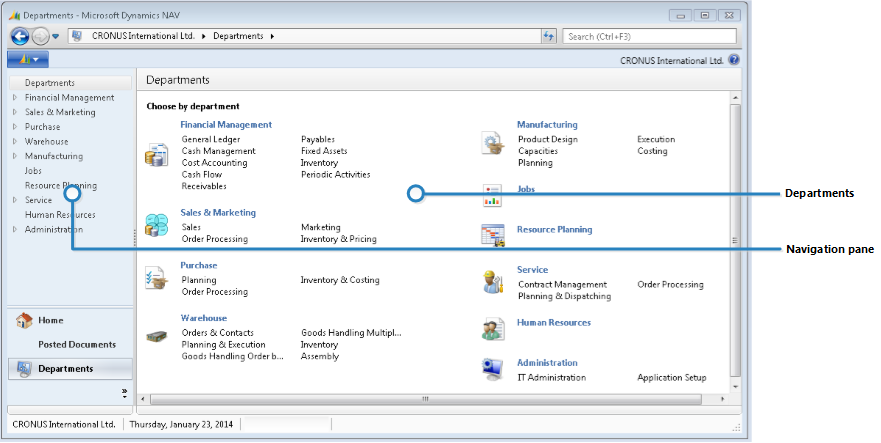Click the Manufacturing gear icon
This screenshot has width=881, height=443.
pos(492,142)
